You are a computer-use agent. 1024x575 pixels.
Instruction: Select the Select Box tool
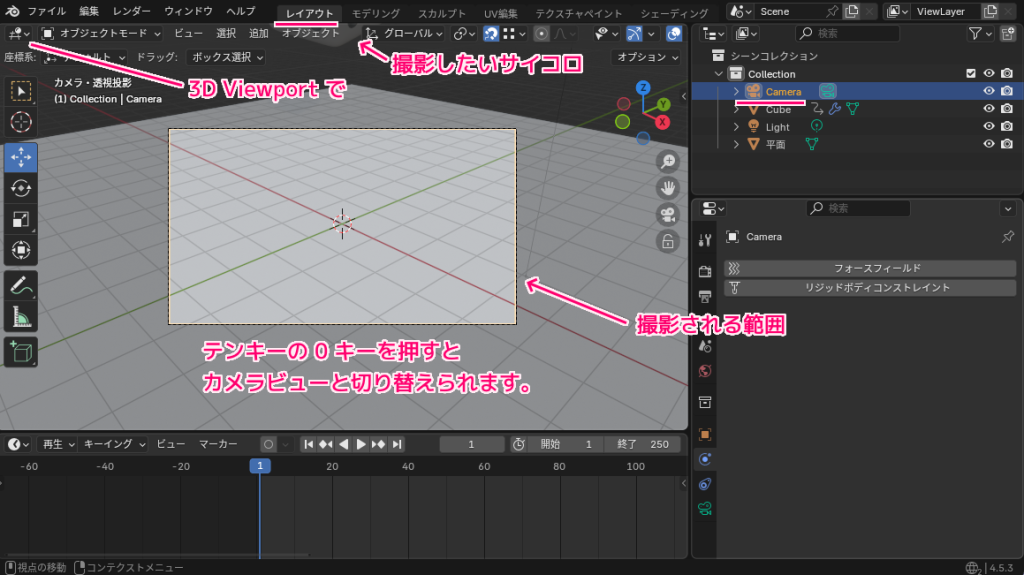coord(21,91)
